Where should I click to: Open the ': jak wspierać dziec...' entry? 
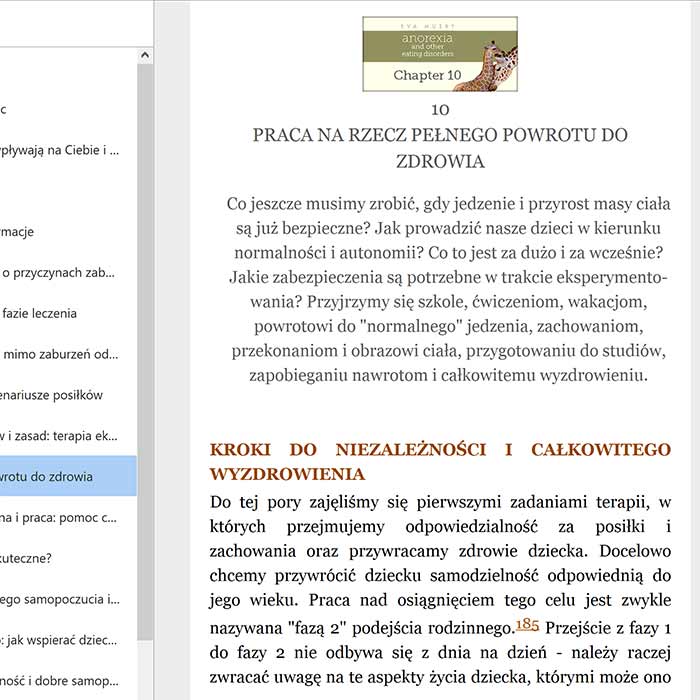click(x=60, y=640)
